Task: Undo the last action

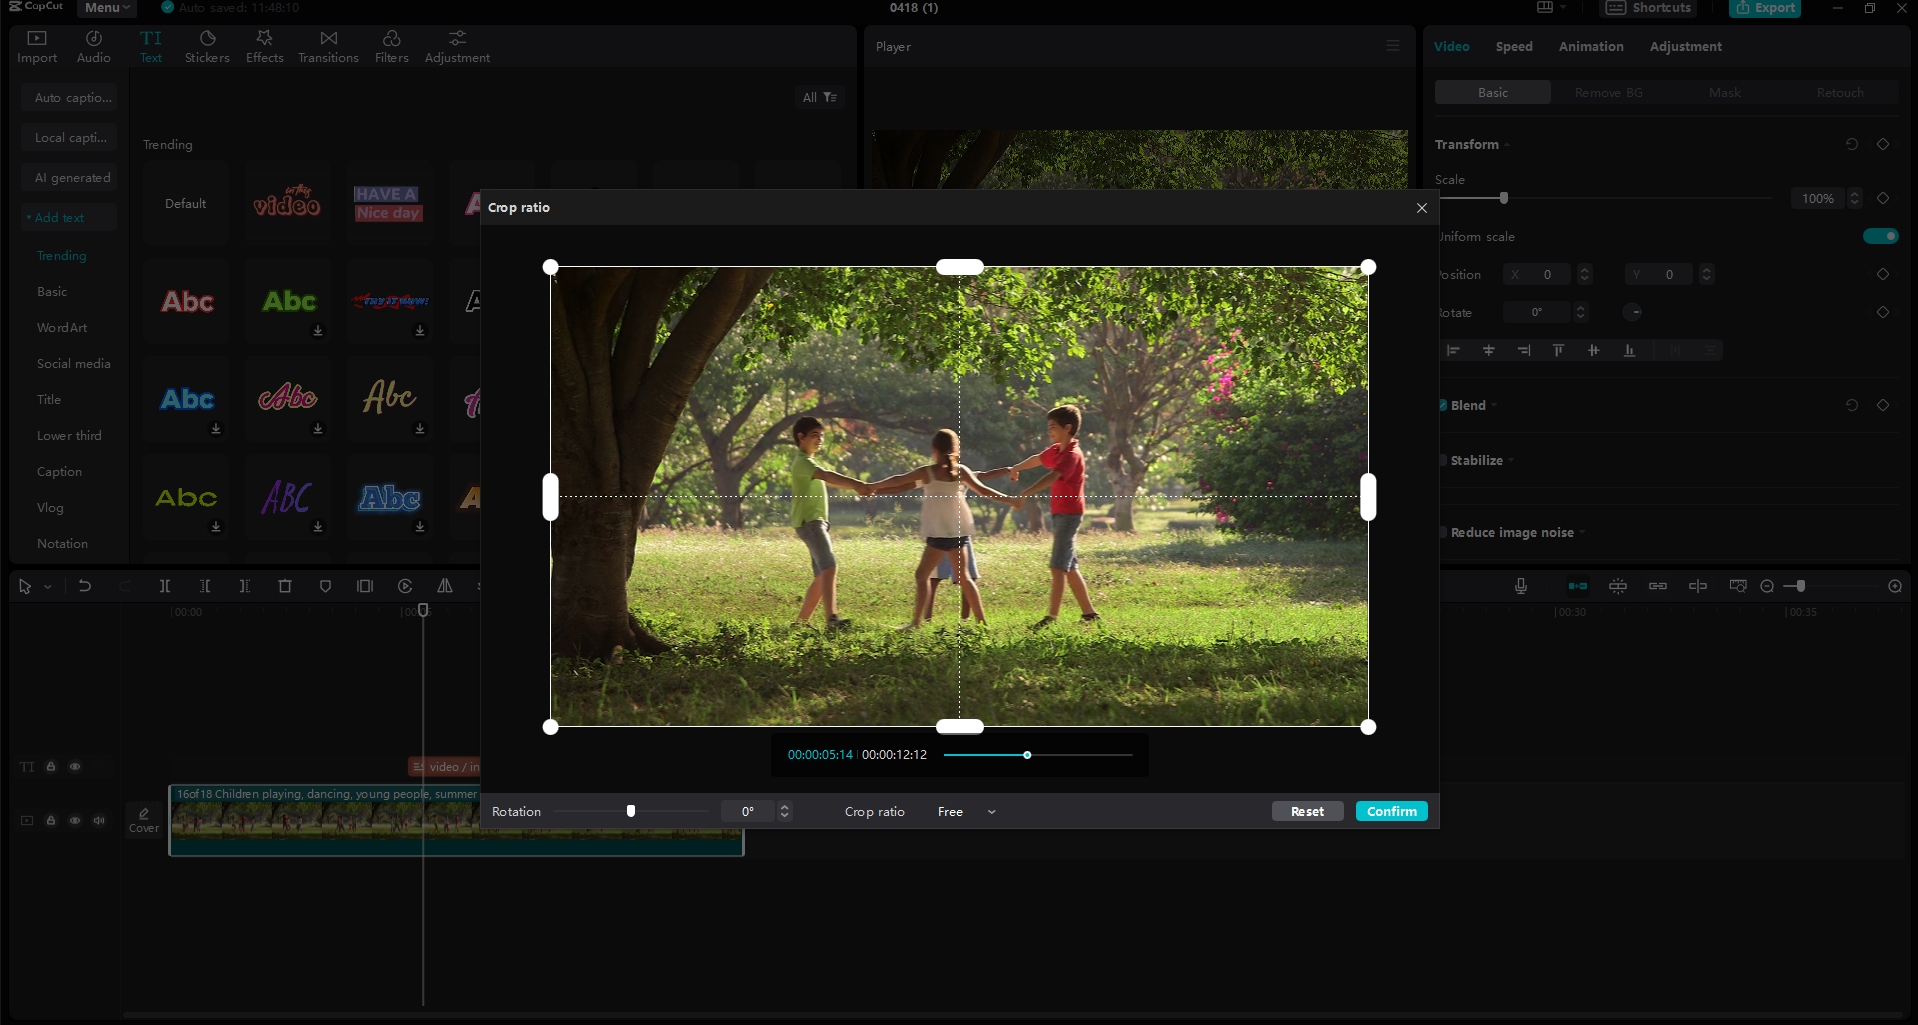Action: coord(85,586)
